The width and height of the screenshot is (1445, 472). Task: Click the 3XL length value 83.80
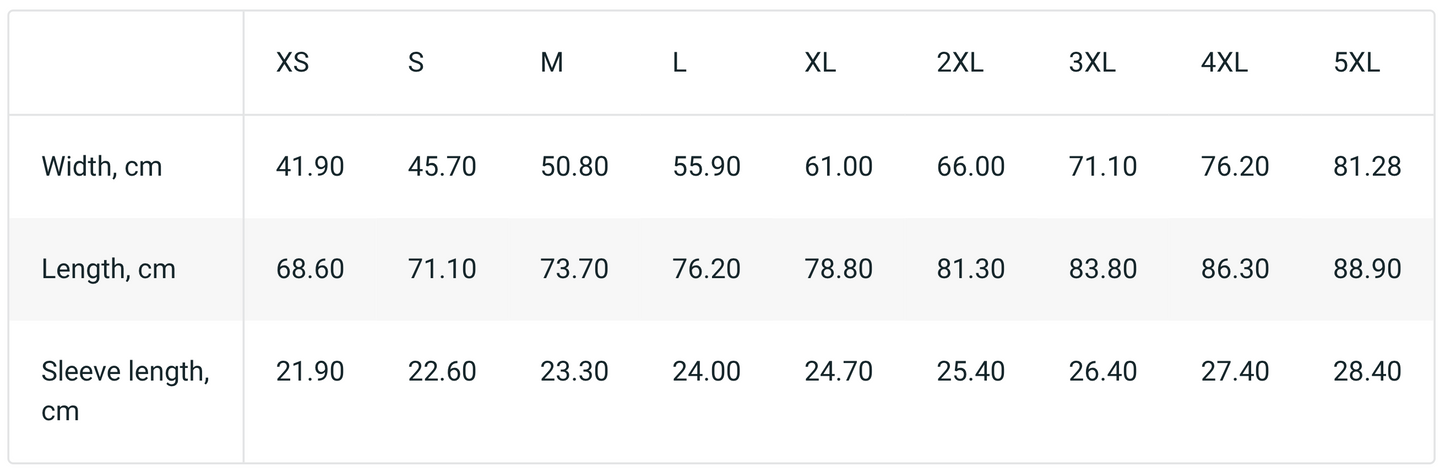(1103, 269)
